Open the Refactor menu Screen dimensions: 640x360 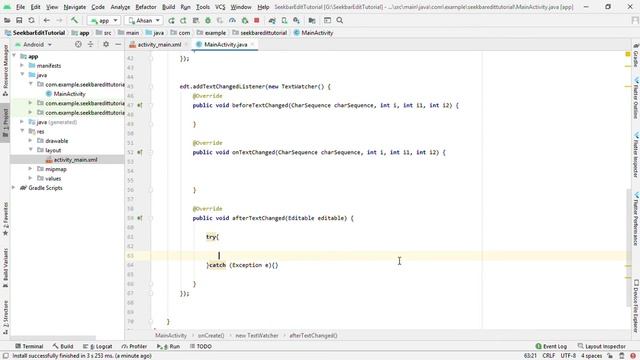coord(146,7)
